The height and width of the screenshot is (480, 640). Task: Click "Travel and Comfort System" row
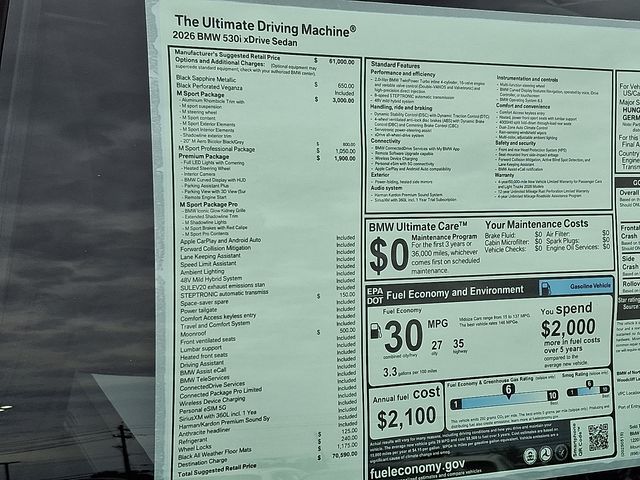click(x=215, y=325)
